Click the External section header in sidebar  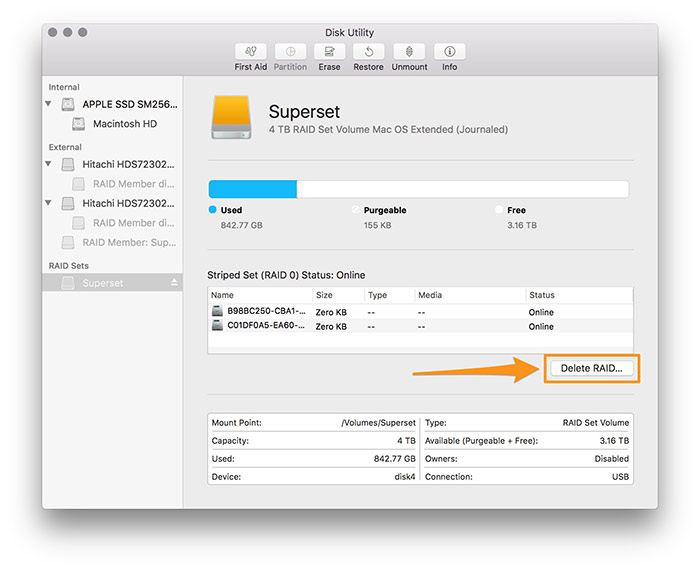[x=65, y=147]
